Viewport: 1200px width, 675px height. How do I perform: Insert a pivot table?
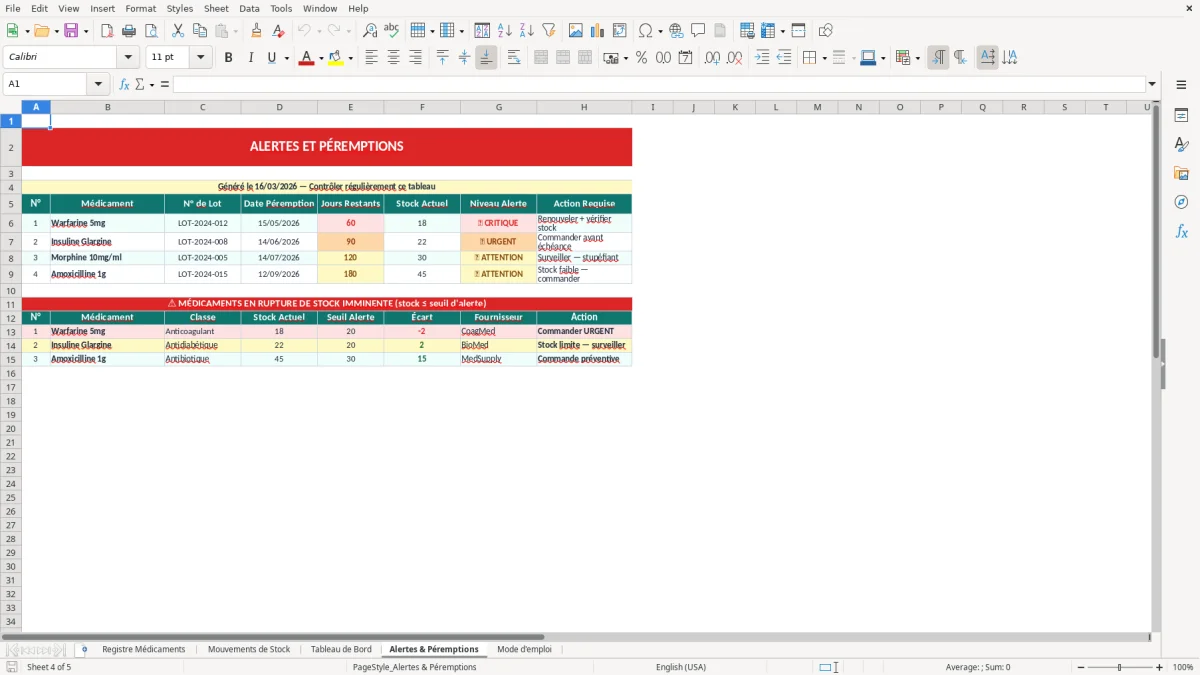(x=620, y=30)
